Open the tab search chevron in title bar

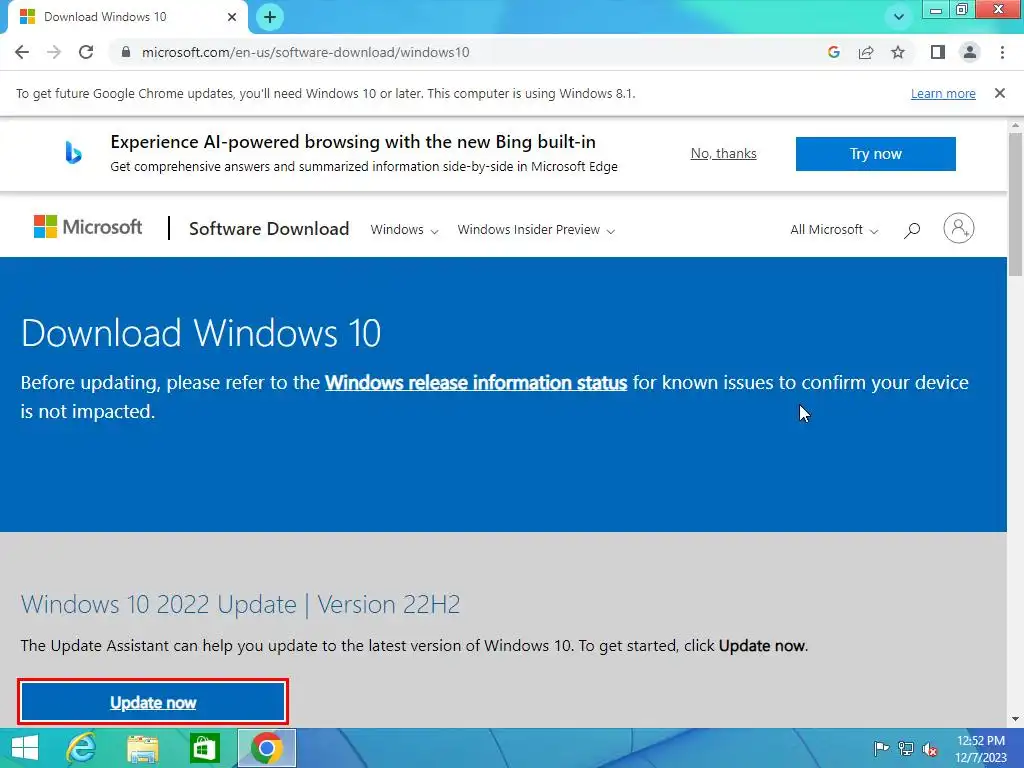[899, 17]
